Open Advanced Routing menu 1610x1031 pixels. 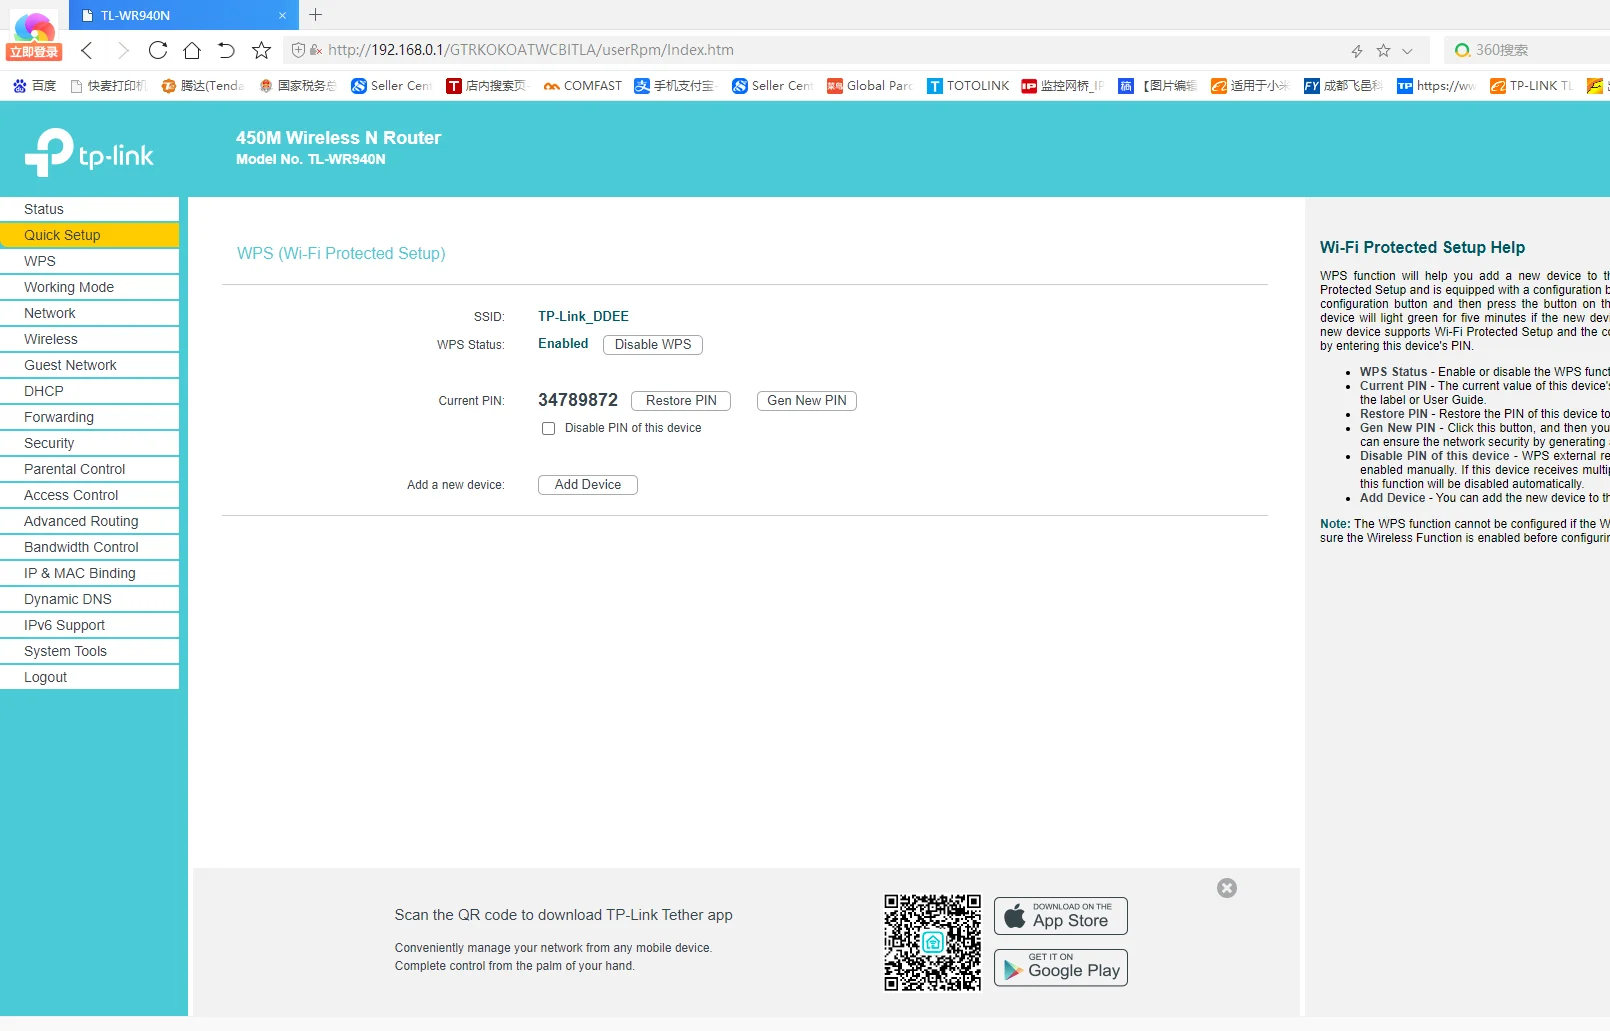point(90,521)
